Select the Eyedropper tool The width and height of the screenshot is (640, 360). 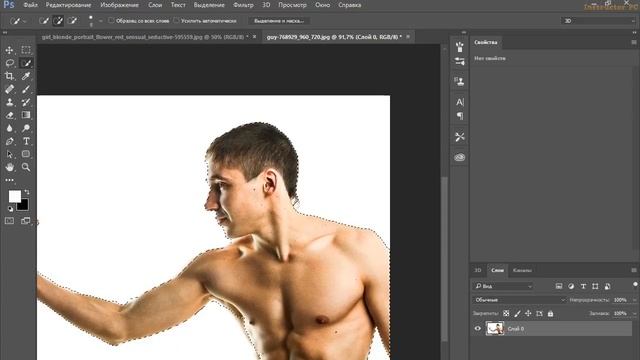26,76
